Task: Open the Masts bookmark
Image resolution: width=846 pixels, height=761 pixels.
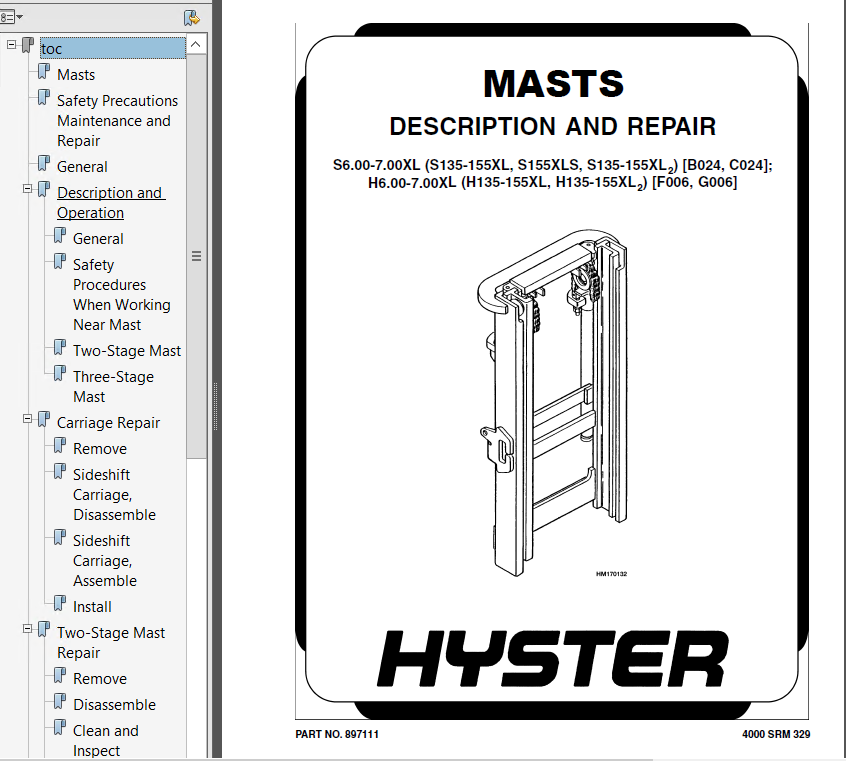Action: pyautogui.click(x=76, y=74)
